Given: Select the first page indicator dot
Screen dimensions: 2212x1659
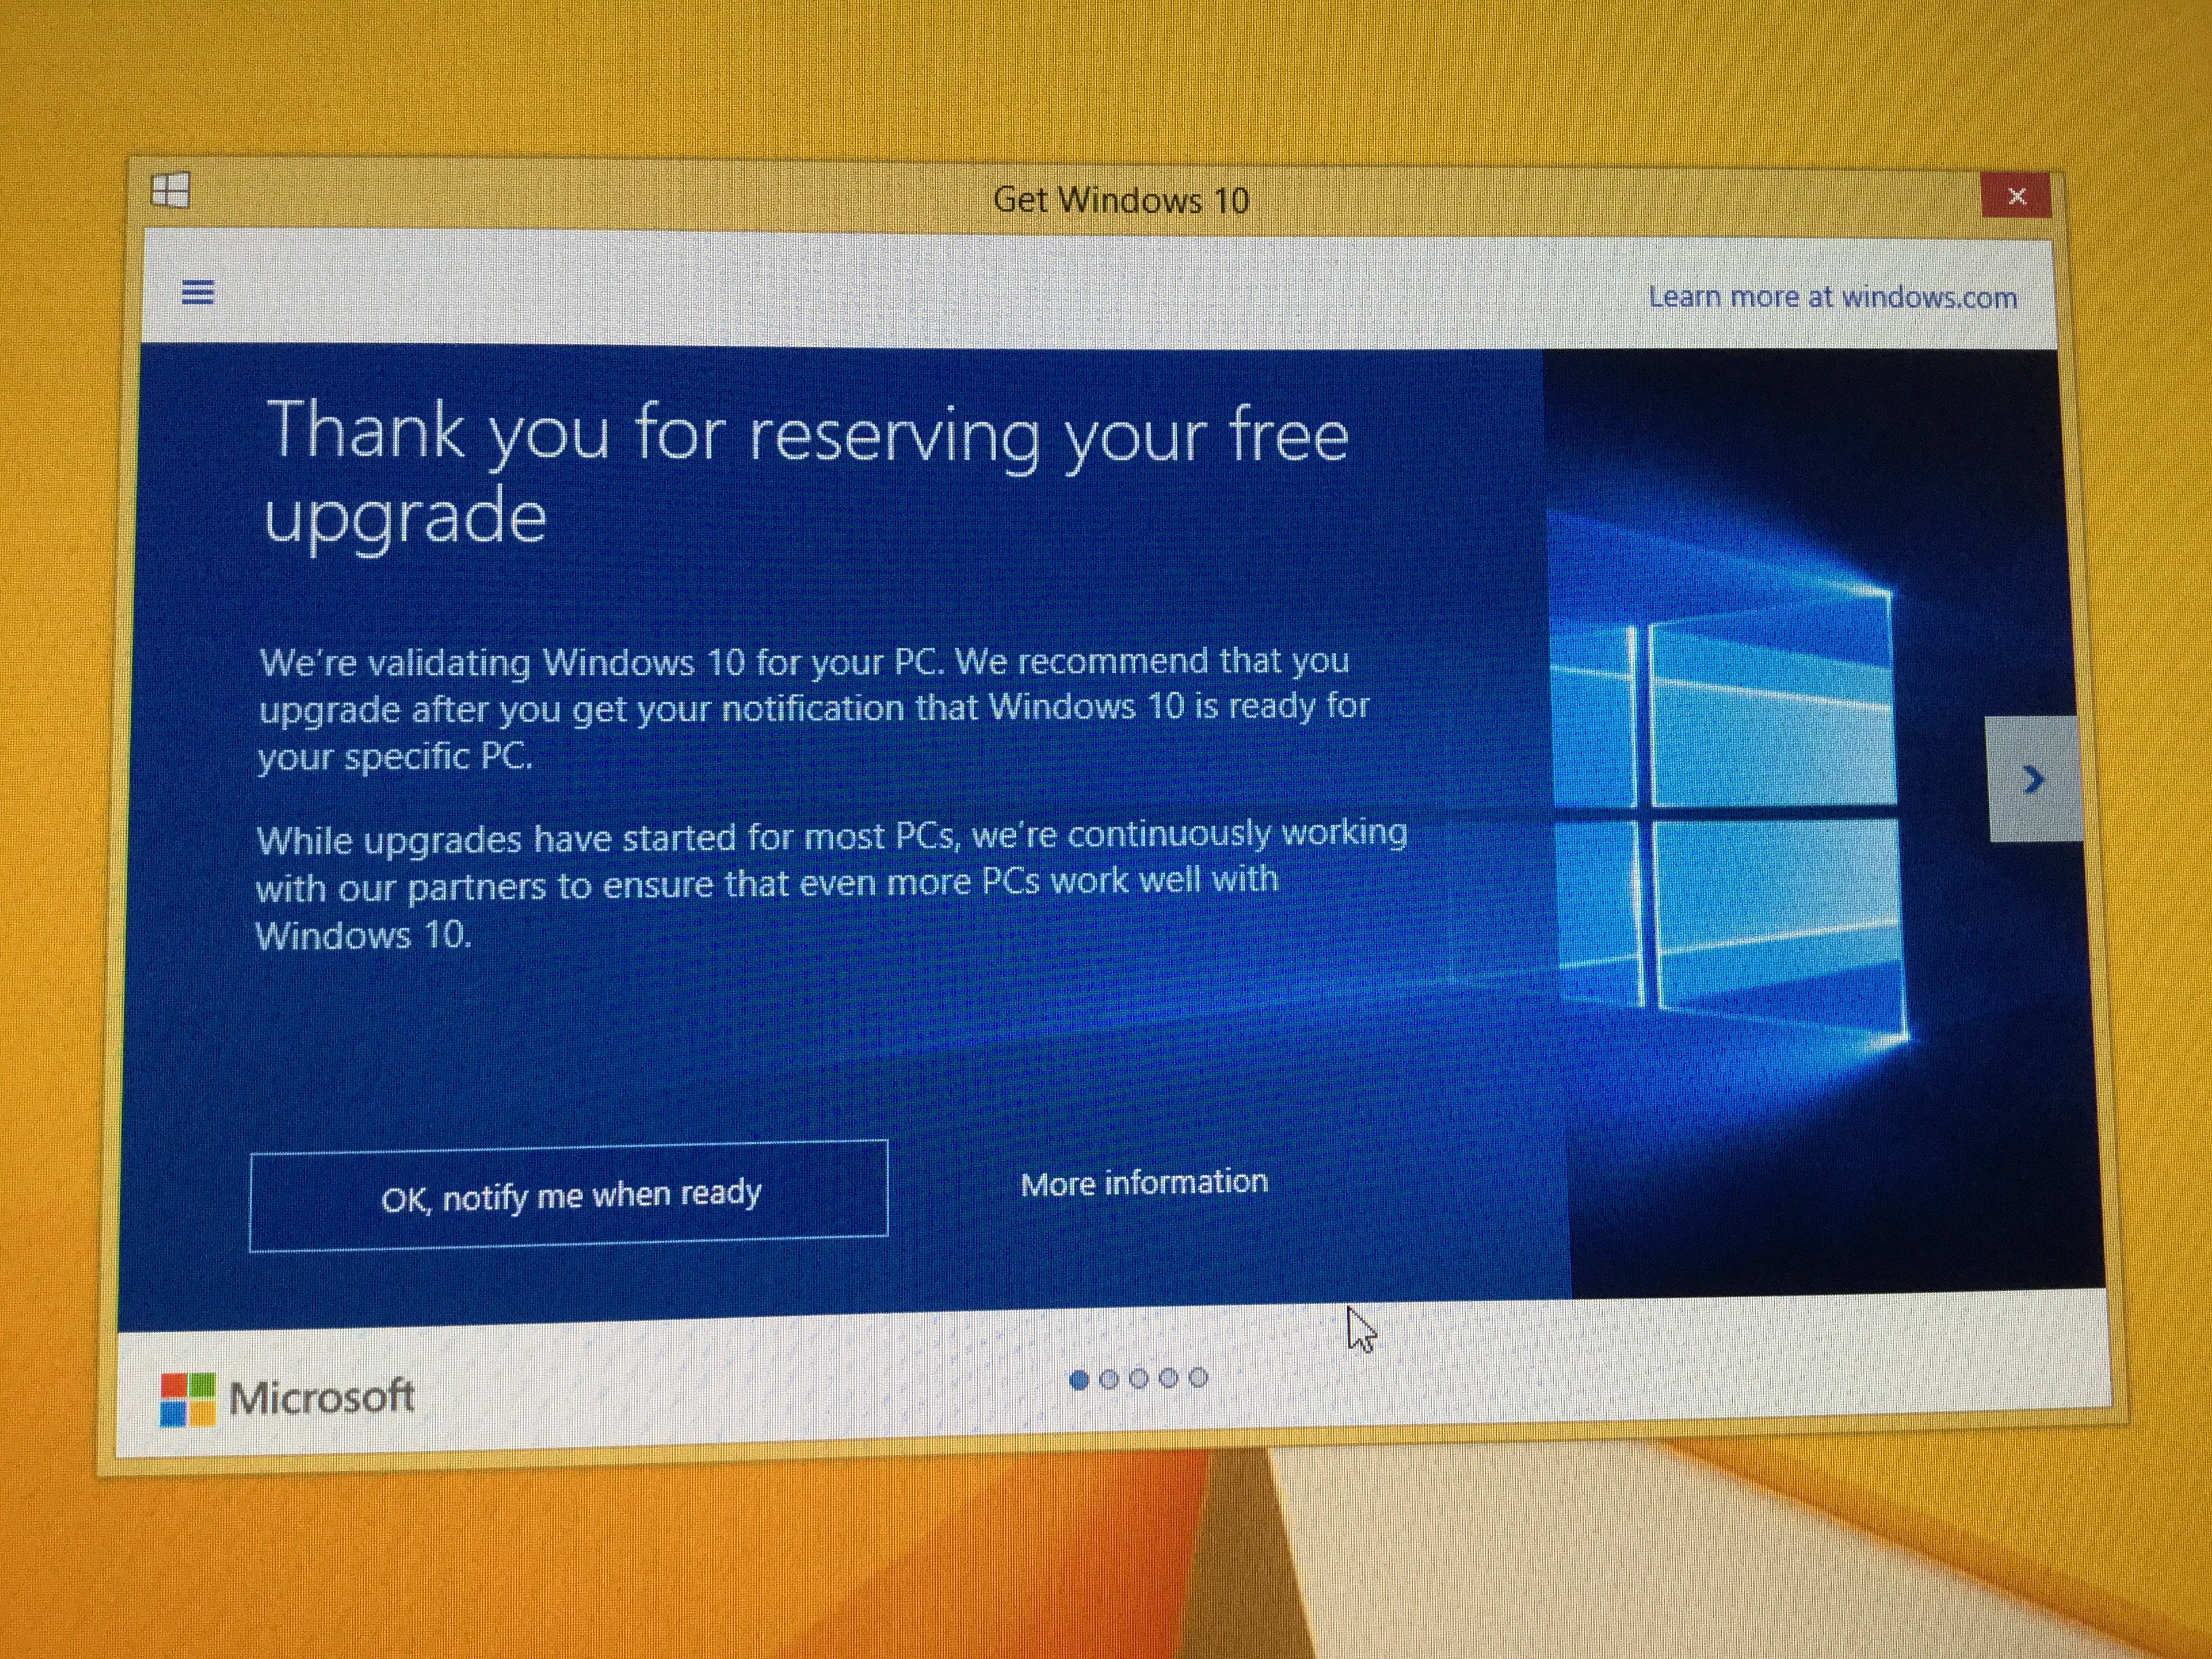Looking at the screenshot, I should [x=1079, y=1380].
